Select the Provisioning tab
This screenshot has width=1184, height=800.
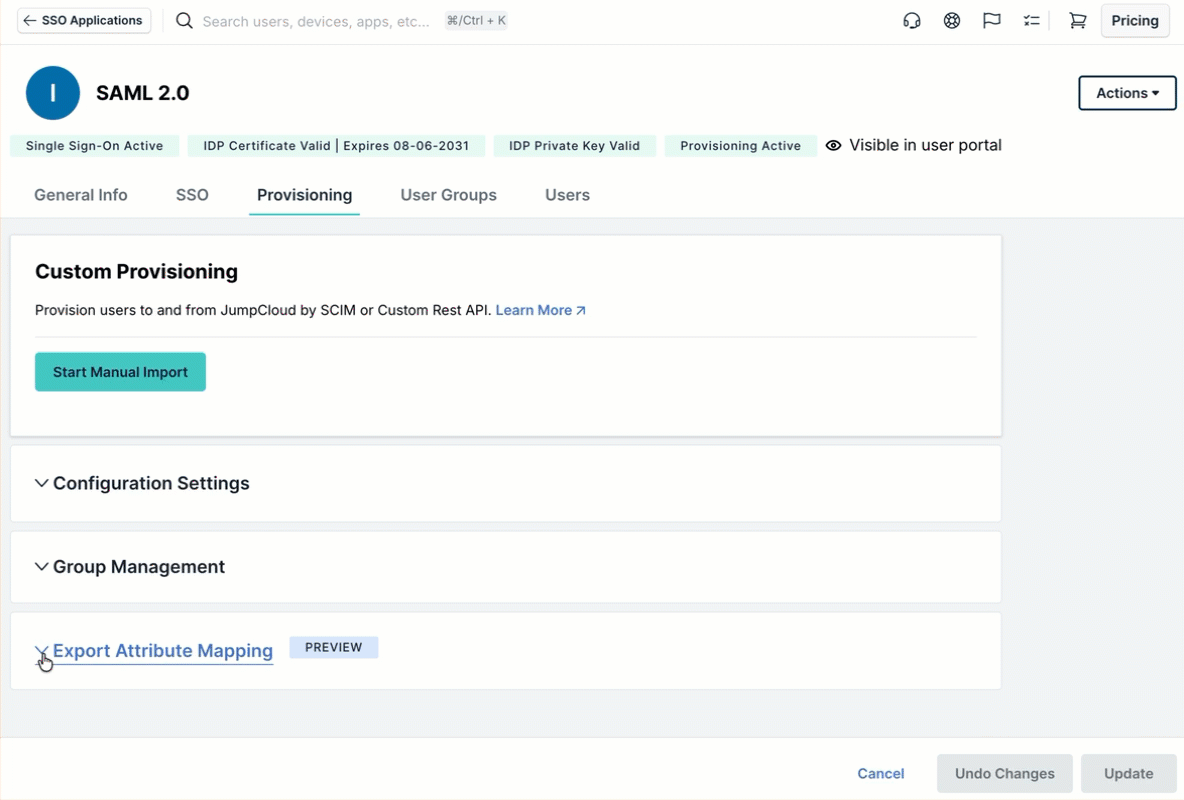[304, 195]
